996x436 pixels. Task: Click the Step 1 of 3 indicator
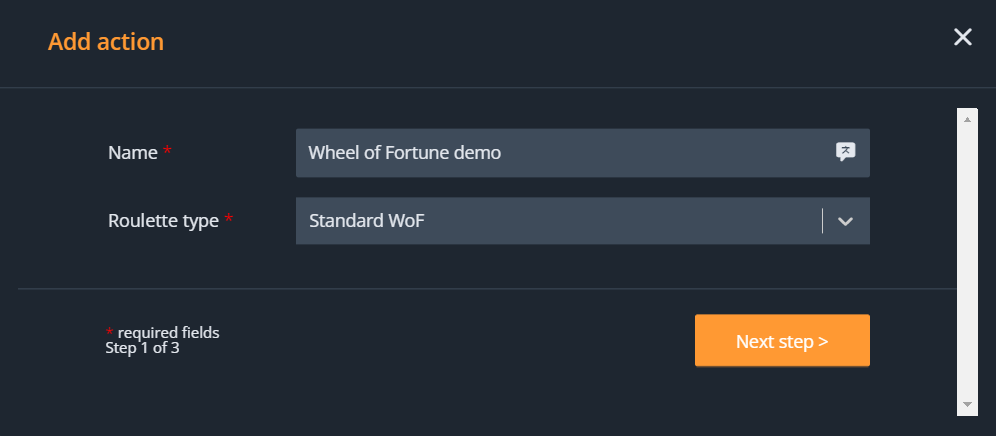pos(142,348)
